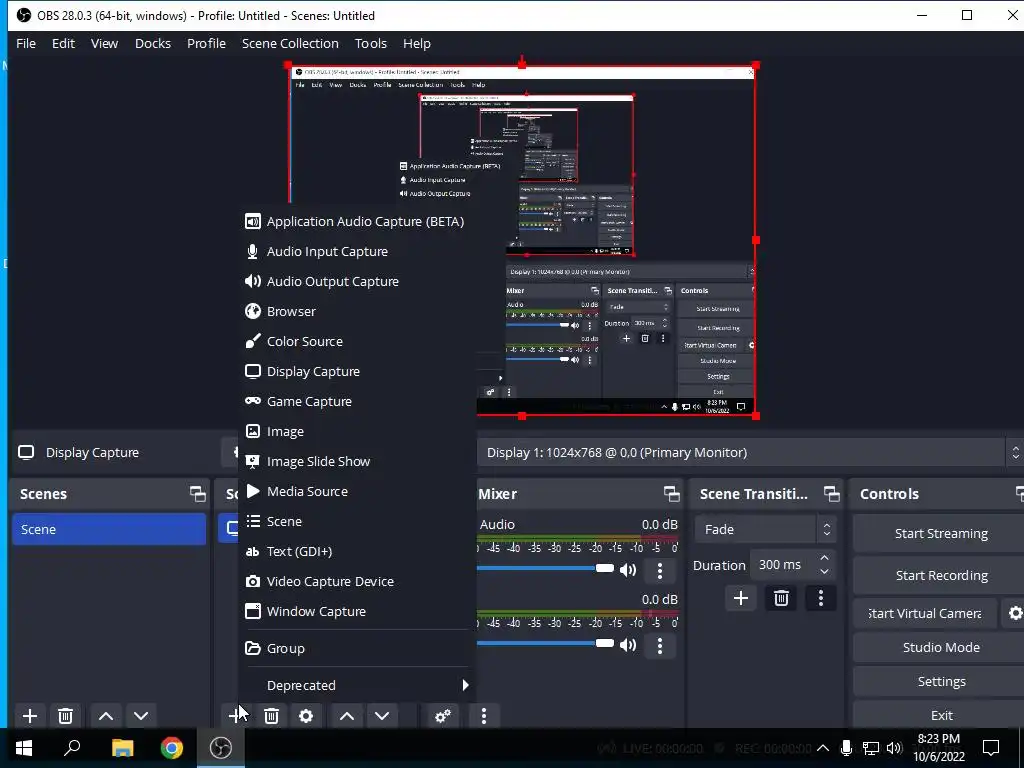1024x768 pixels.
Task: Open the Fade transition dropdown
Action: (x=765, y=530)
